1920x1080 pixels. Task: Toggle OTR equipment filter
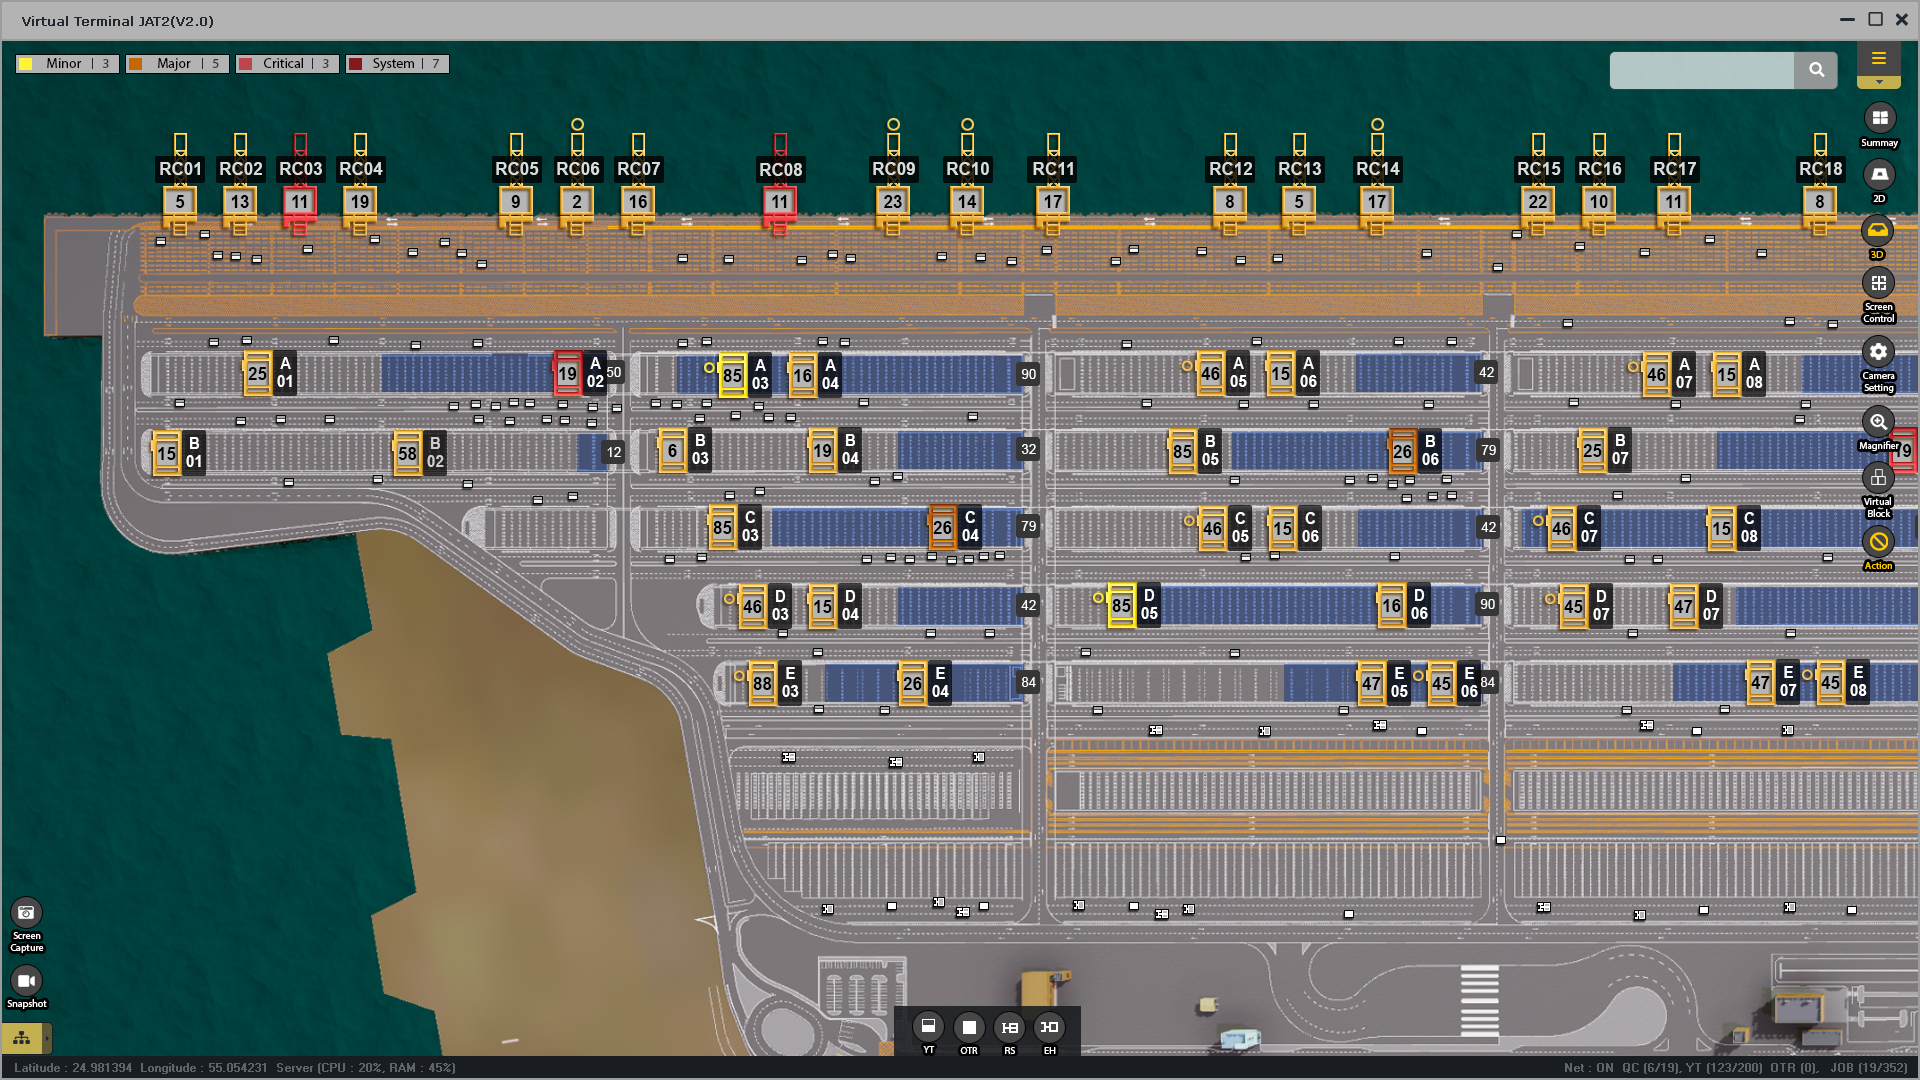[969, 1027]
